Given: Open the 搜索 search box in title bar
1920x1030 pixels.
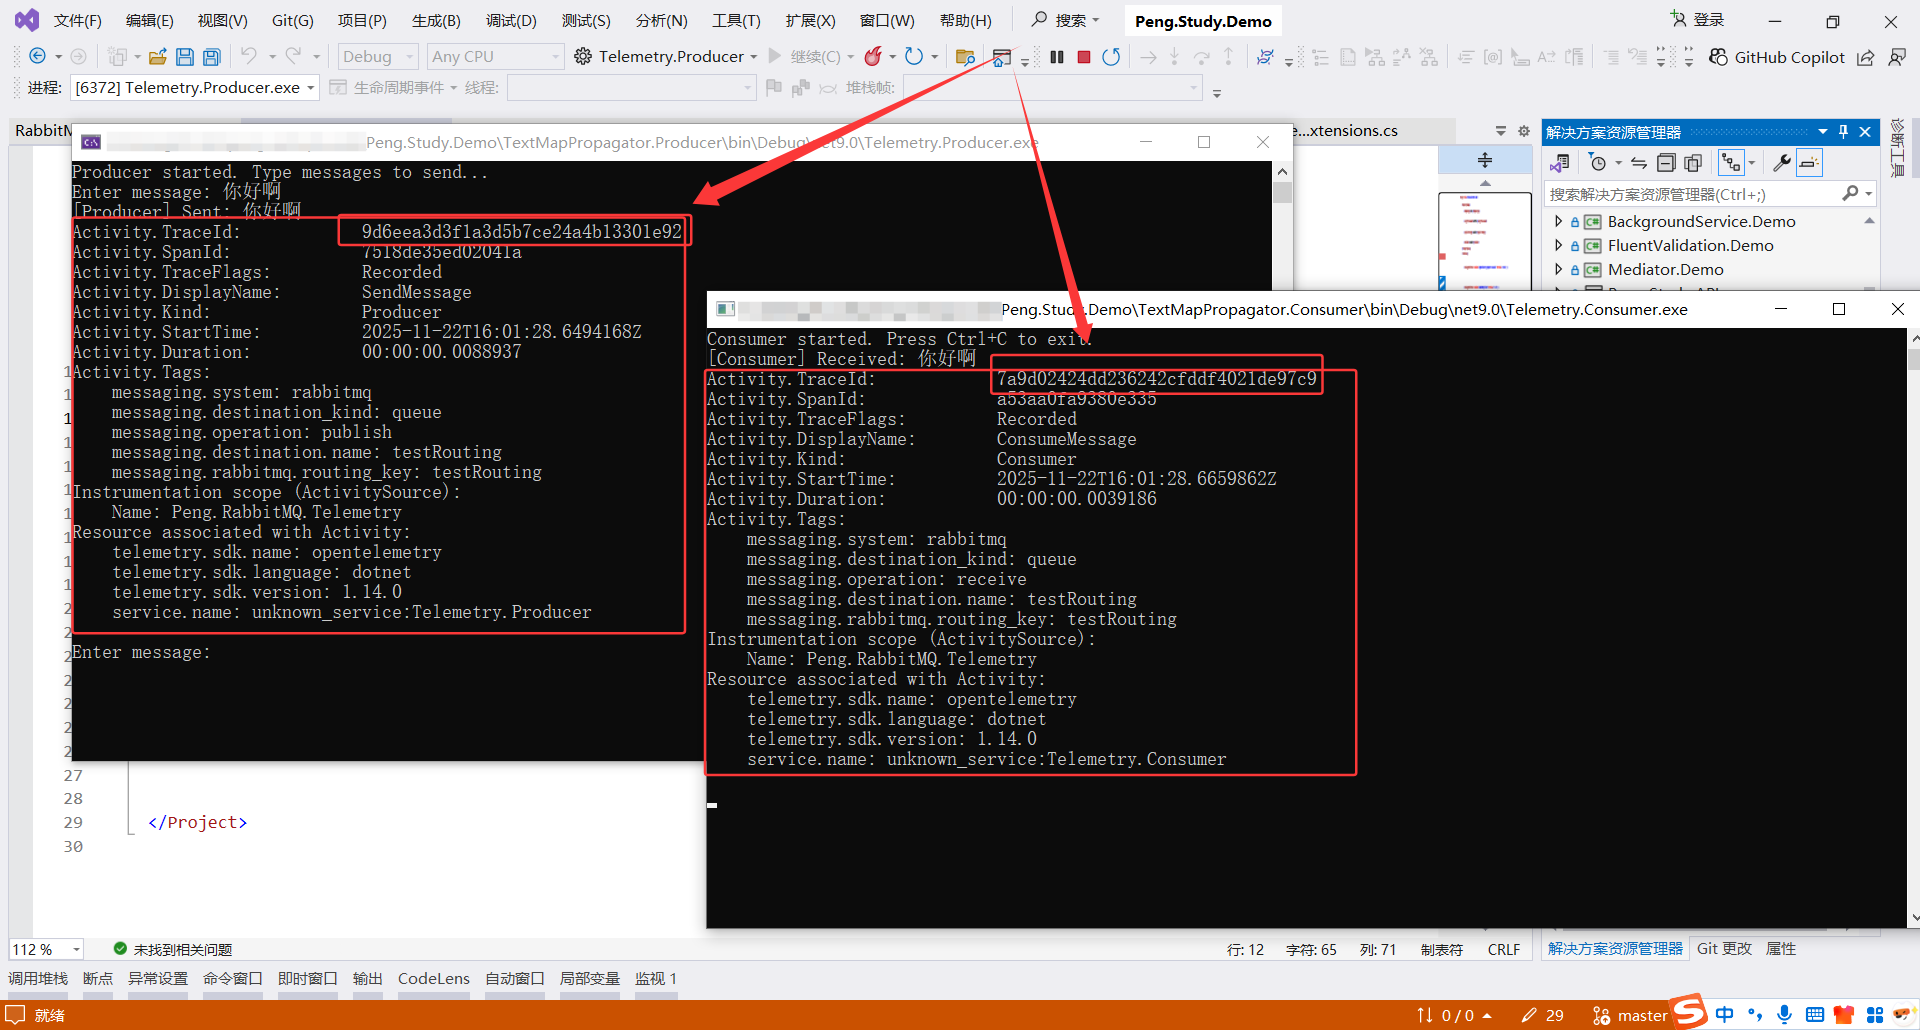Looking at the screenshot, I should [x=1066, y=20].
